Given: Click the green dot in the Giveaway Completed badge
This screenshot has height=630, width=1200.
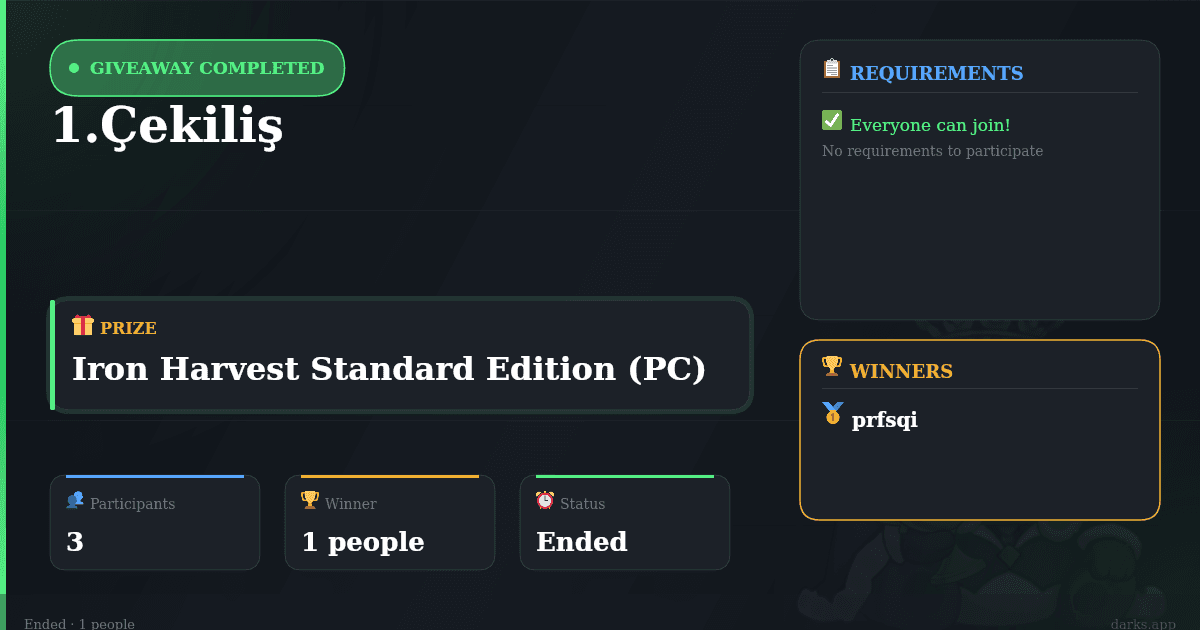Looking at the screenshot, I should 74,68.
